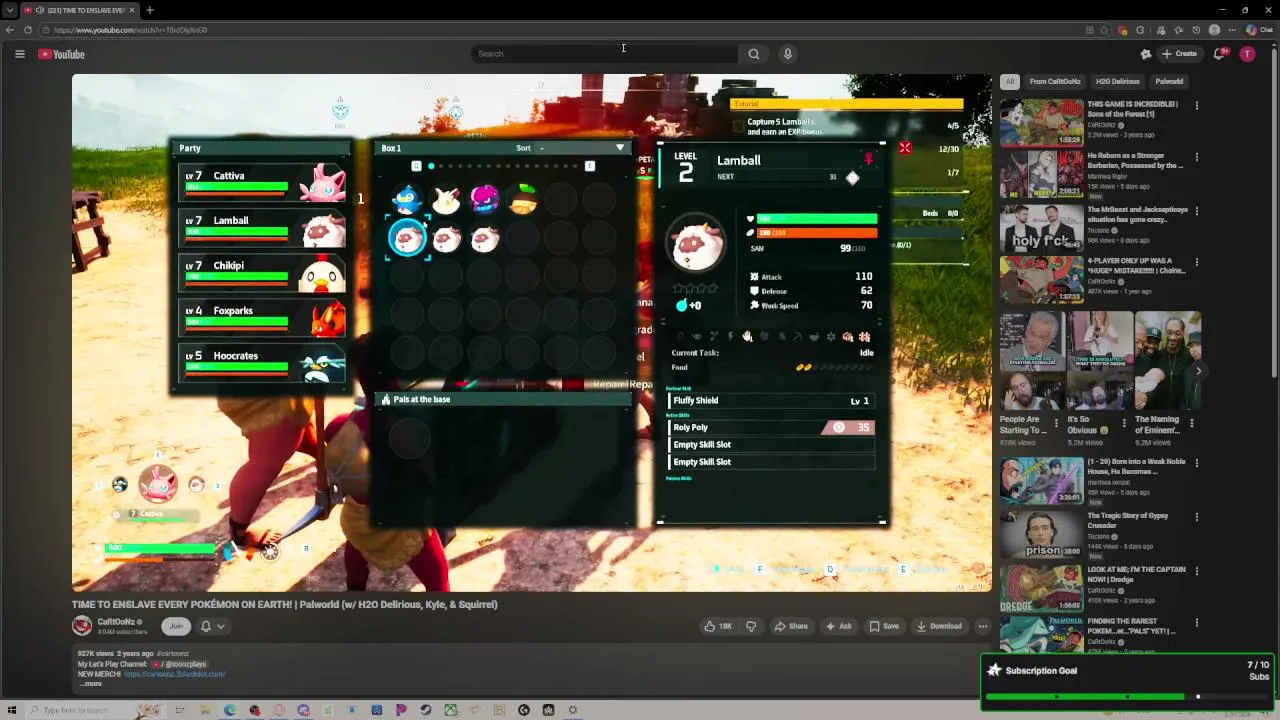Reload the page
1280x720 pixels.
(x=27, y=30)
